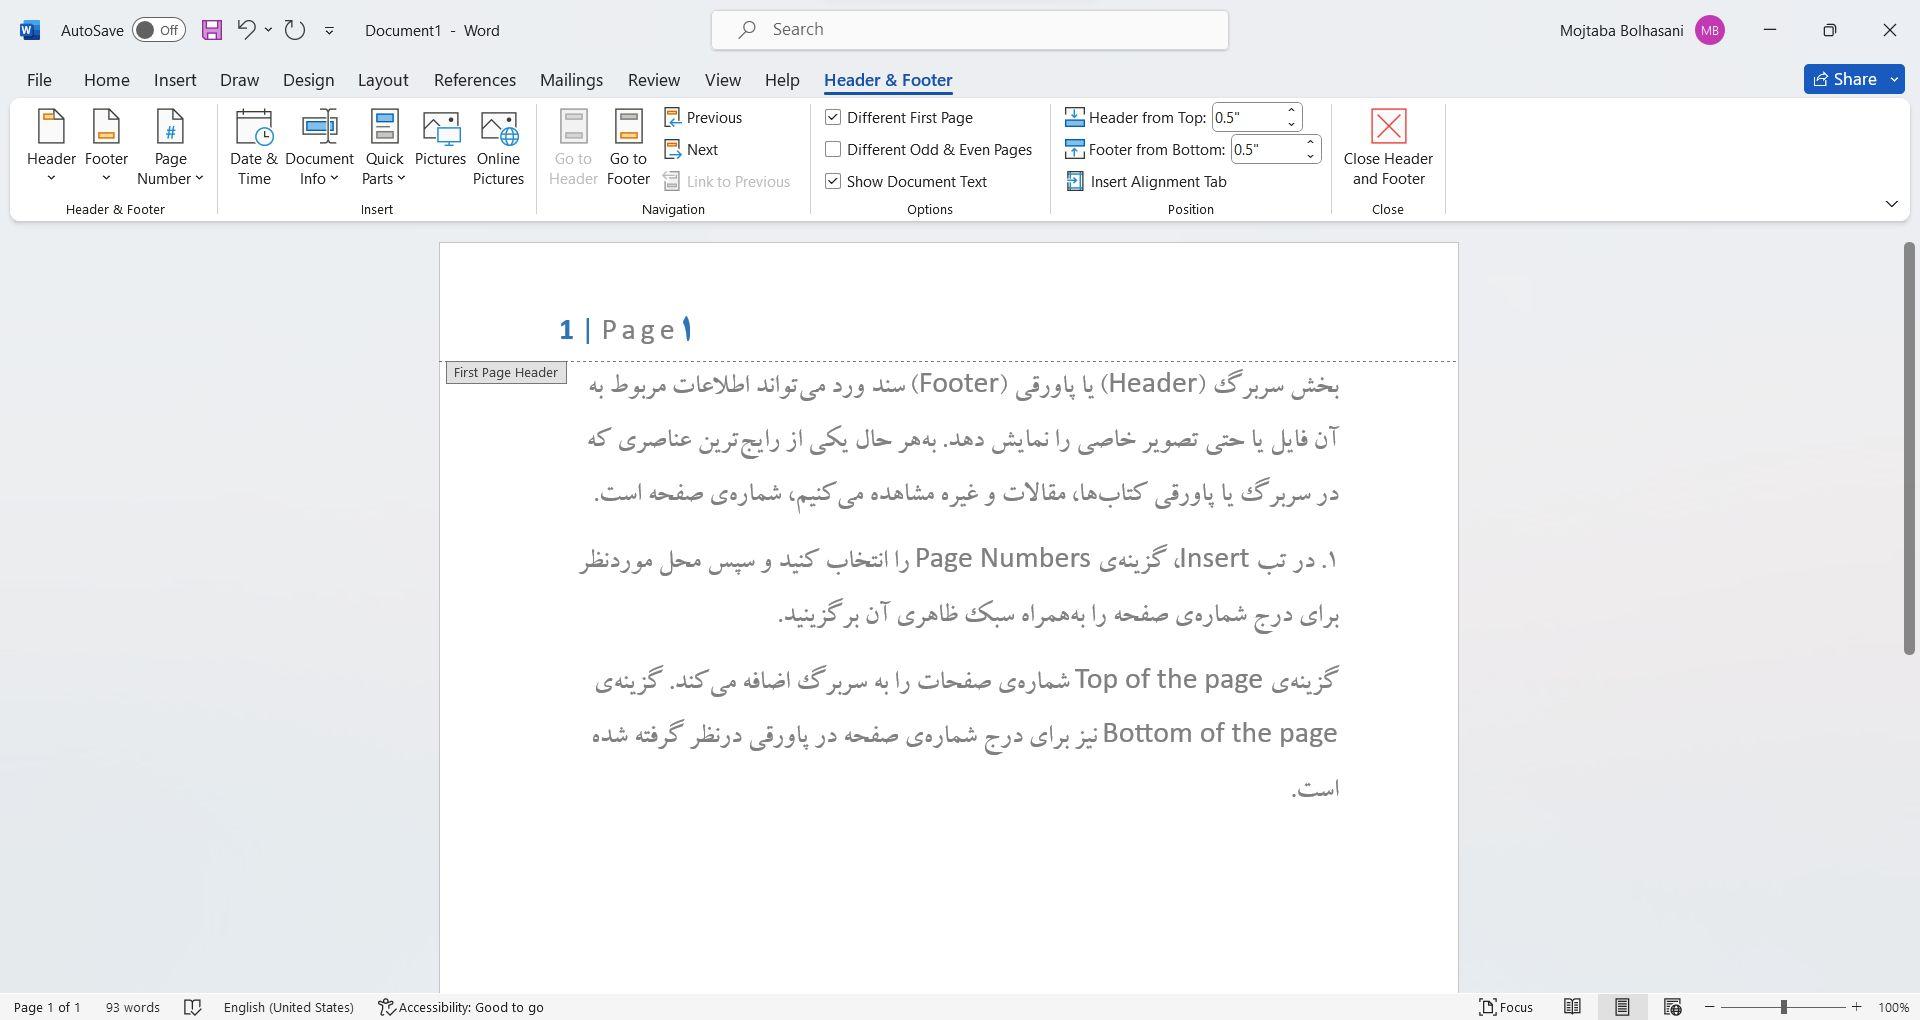Image resolution: width=1920 pixels, height=1020 pixels.
Task: Close Header and Footer
Action: 1388,147
